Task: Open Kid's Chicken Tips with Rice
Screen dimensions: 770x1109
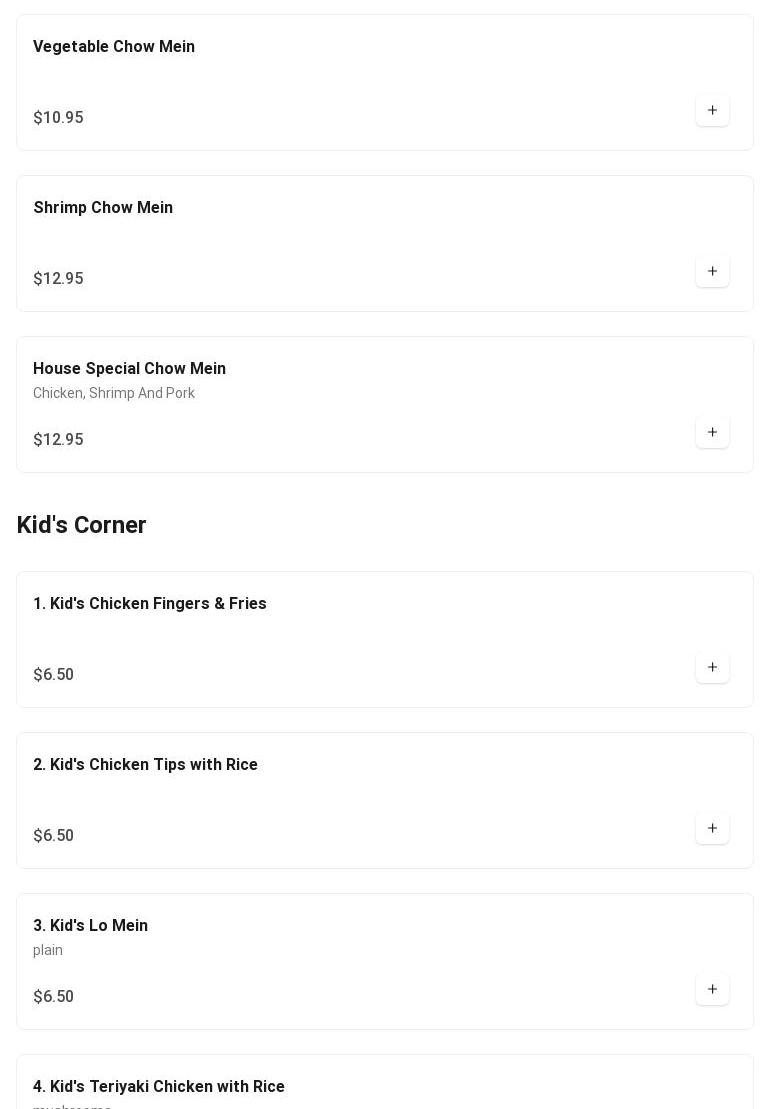Action: pyautogui.click(x=145, y=765)
